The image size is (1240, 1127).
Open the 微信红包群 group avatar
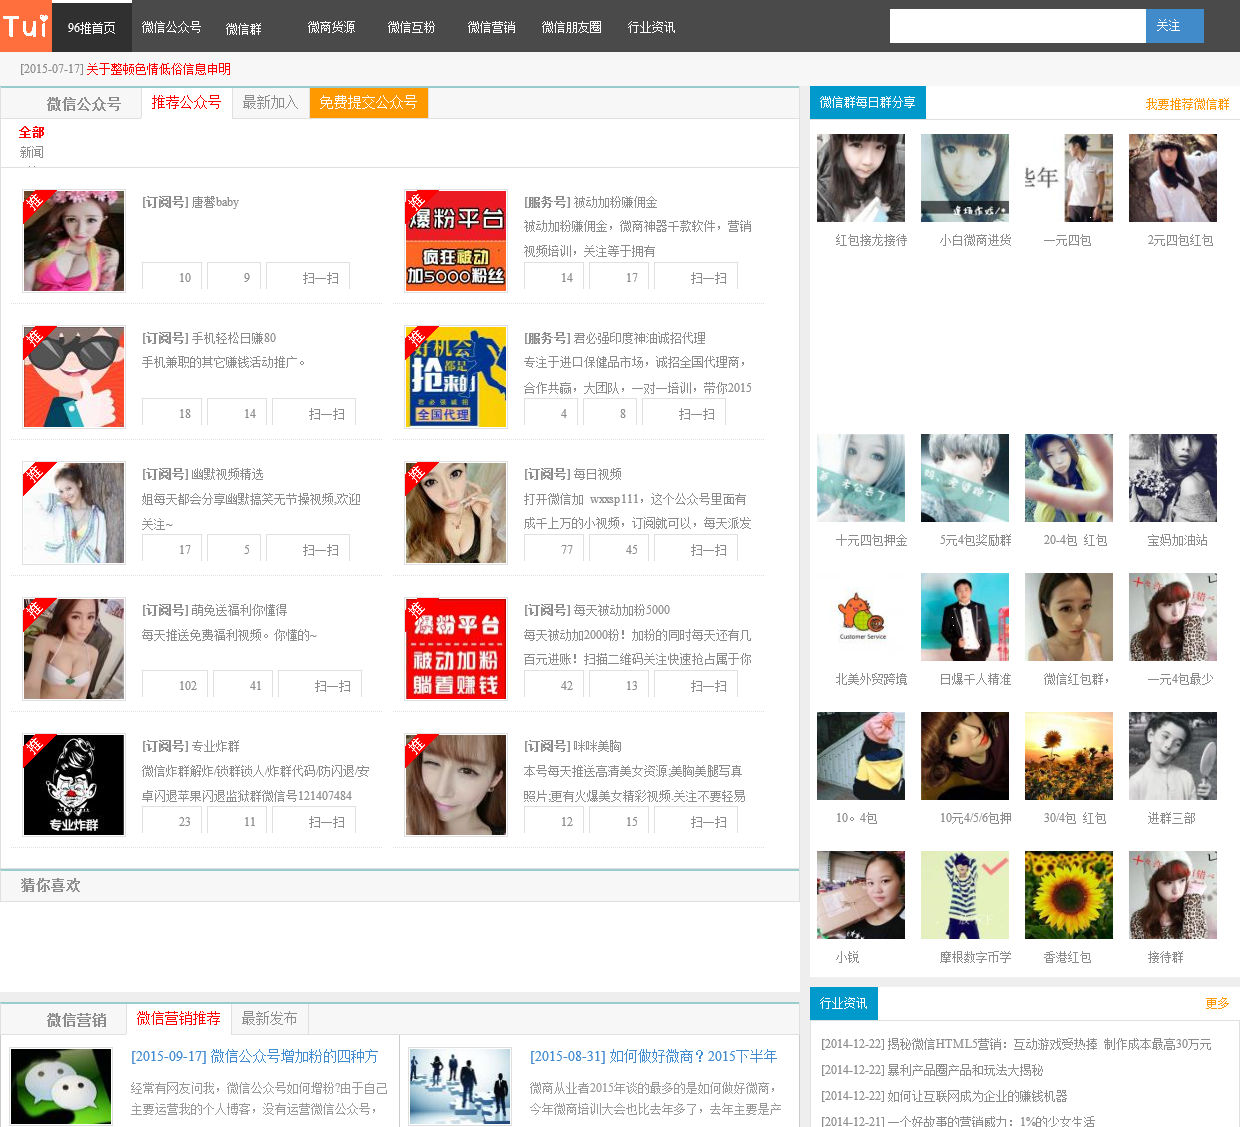[1069, 617]
